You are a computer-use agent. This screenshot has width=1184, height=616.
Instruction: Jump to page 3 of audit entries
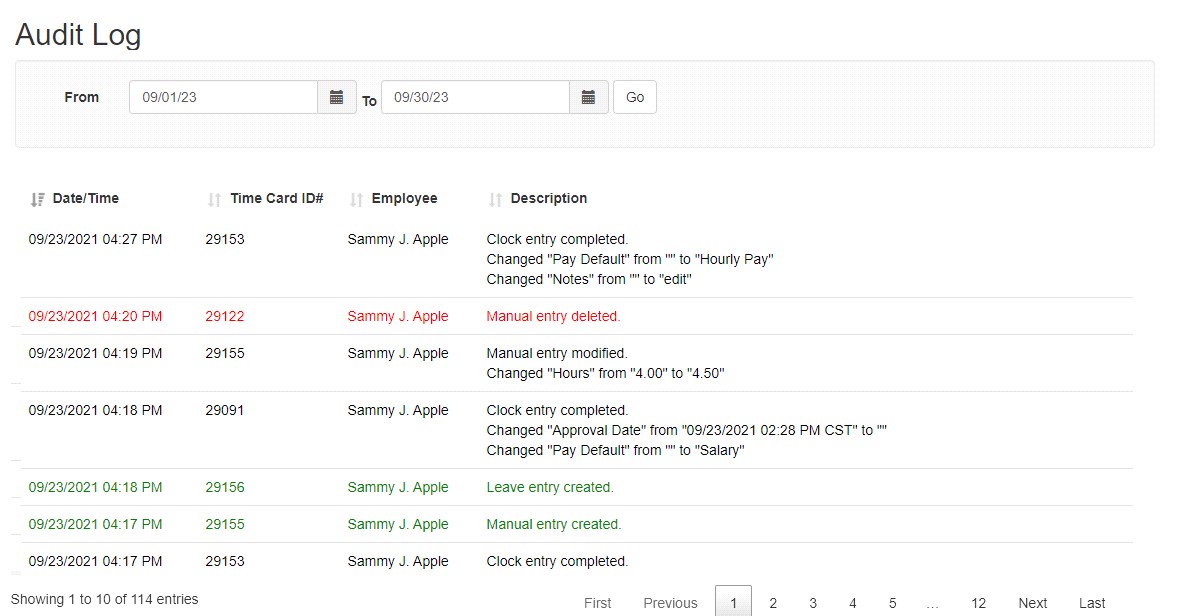coord(813,603)
